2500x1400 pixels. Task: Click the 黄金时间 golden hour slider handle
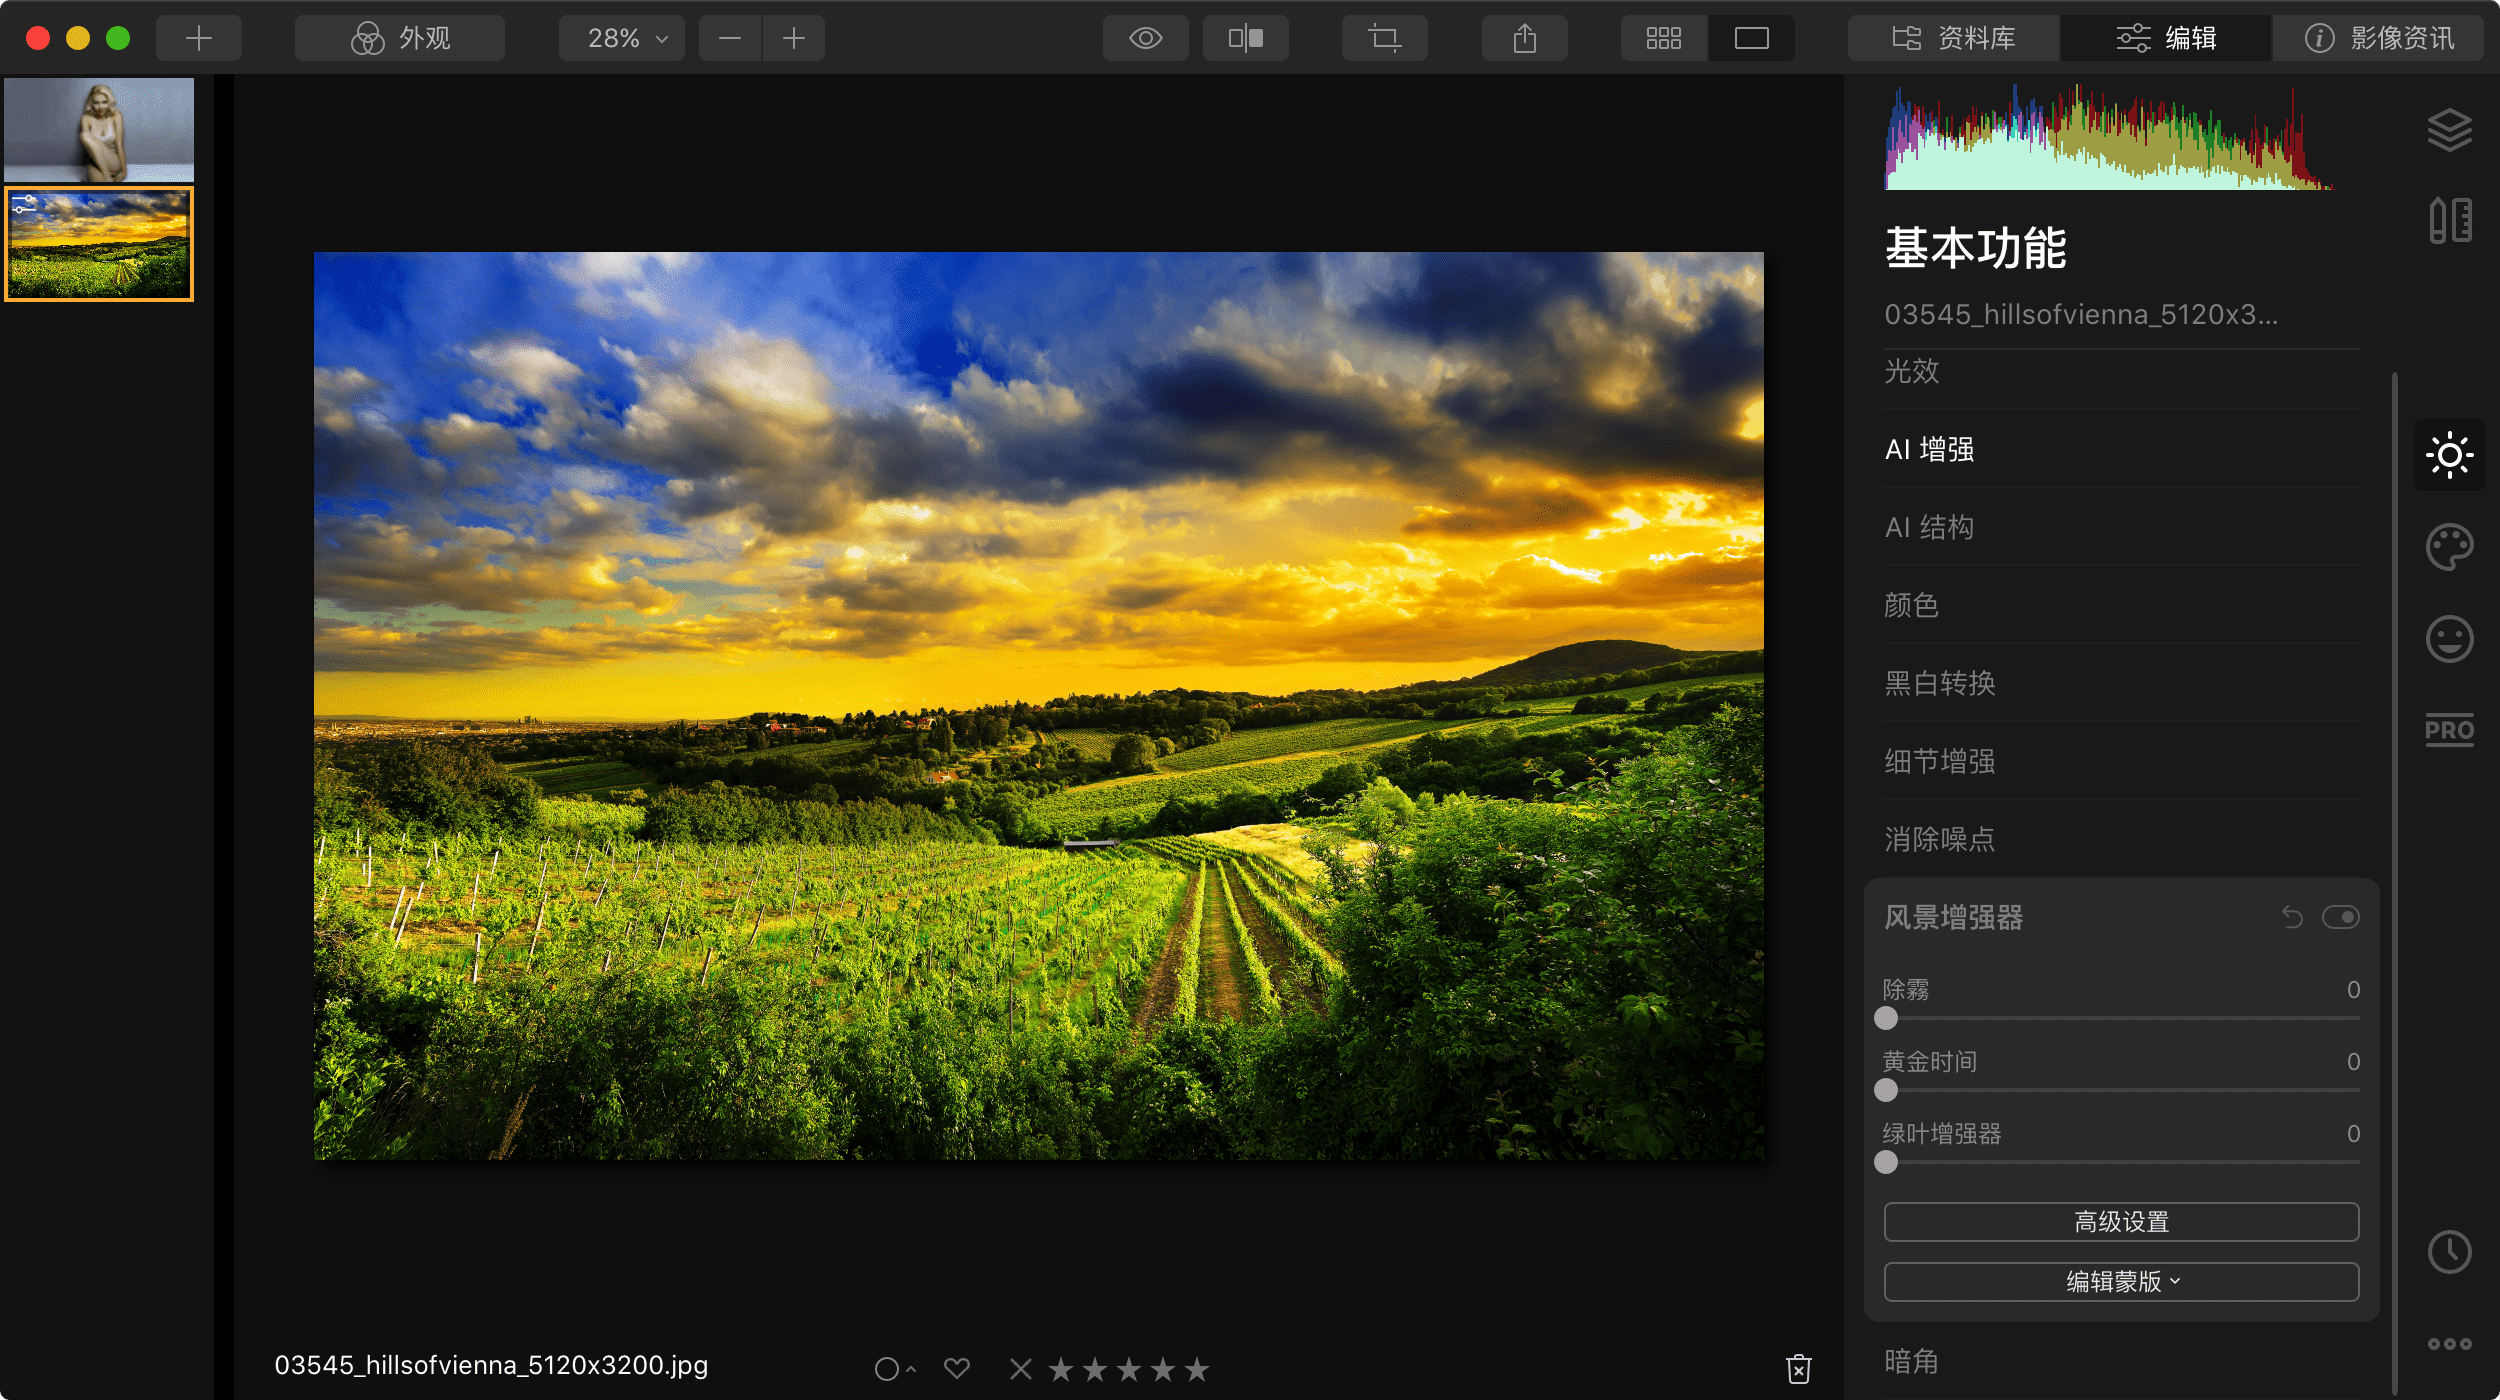pyautogui.click(x=1886, y=1090)
